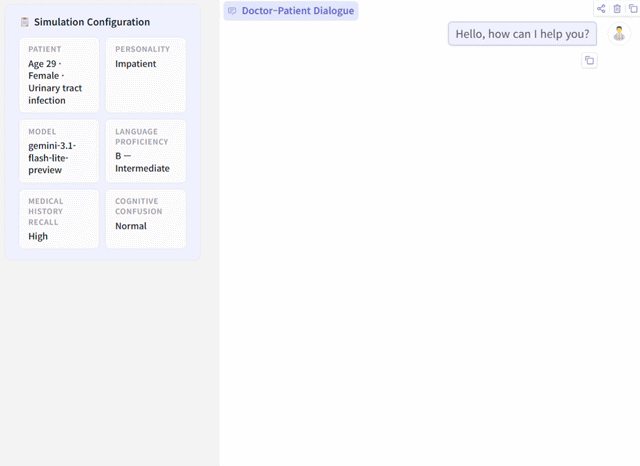640x466 pixels.
Task: Copy the 'Hello, how can I help you?' message
Action: tap(589, 61)
